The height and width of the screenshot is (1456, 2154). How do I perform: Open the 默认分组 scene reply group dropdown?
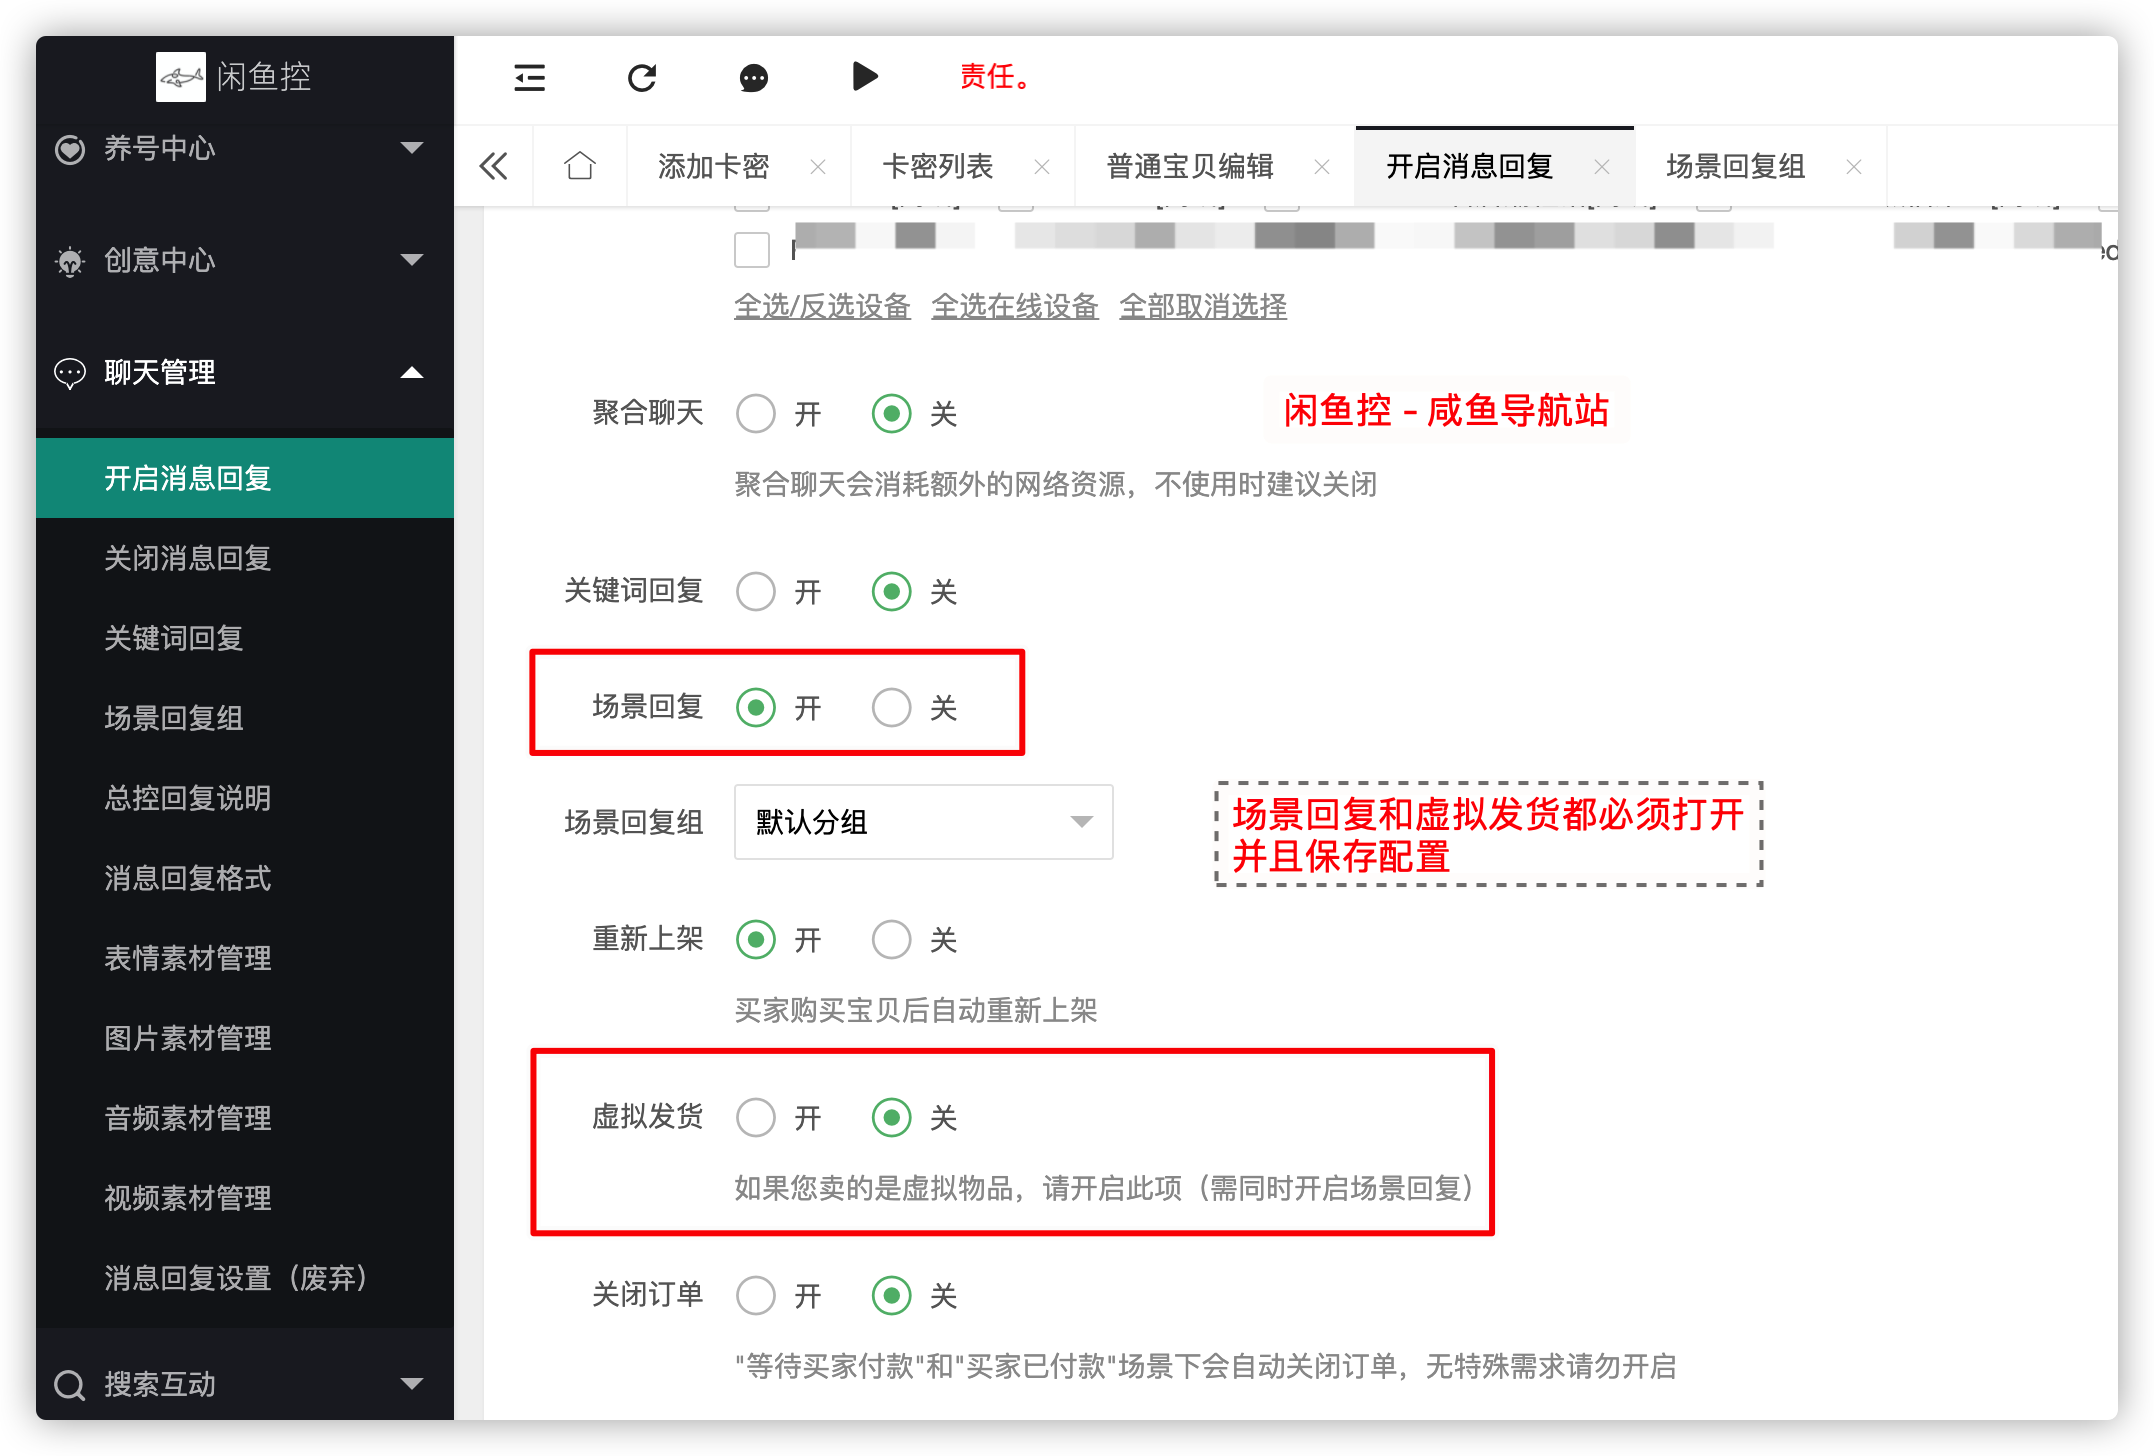923,822
